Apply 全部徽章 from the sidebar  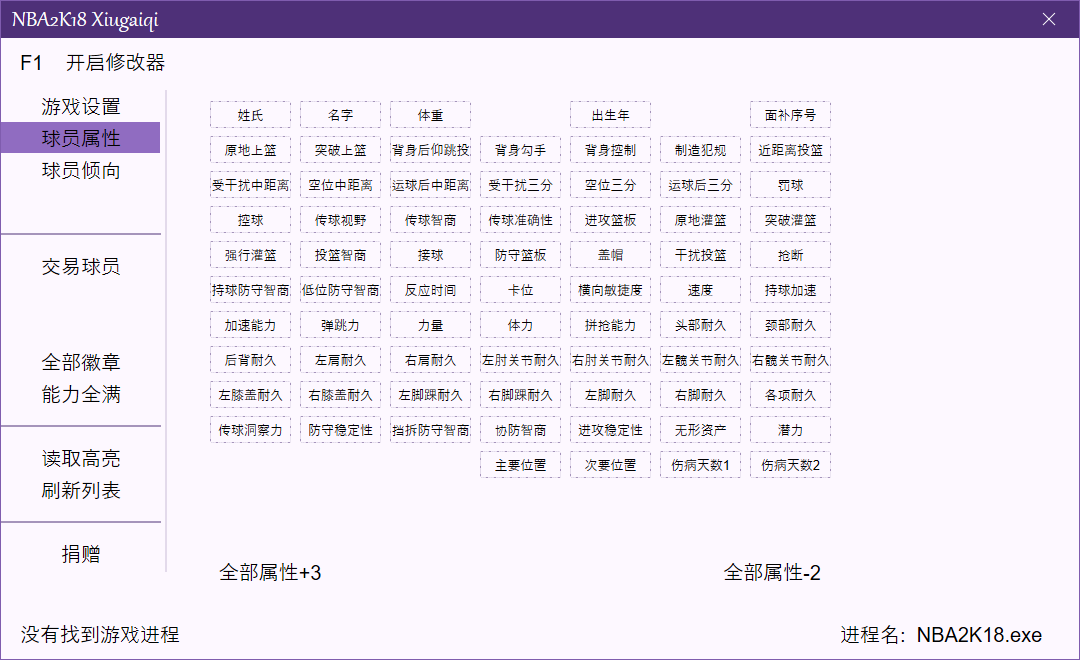[x=80, y=362]
